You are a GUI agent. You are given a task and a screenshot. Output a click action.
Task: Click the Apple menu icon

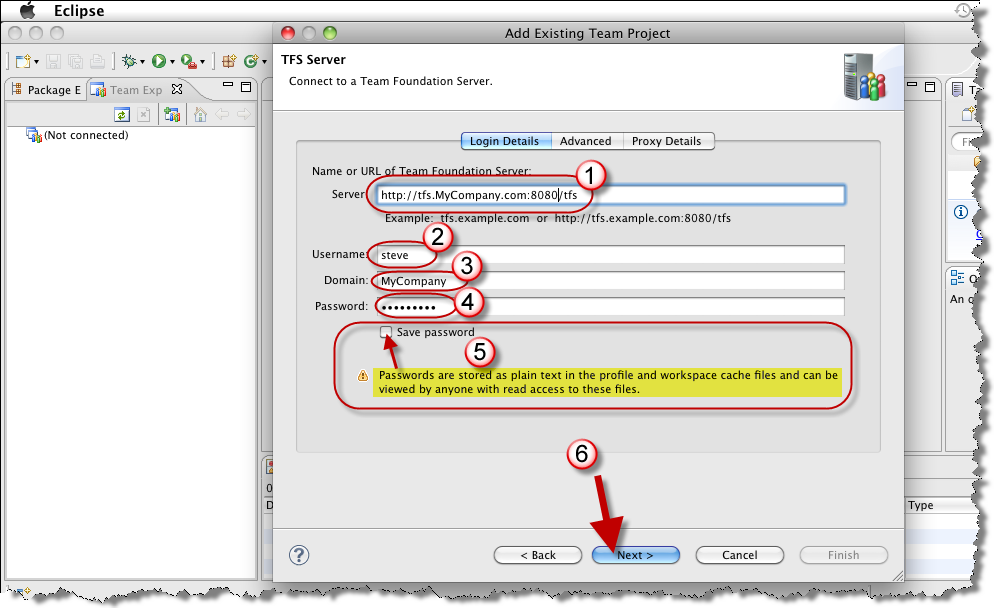[28, 10]
